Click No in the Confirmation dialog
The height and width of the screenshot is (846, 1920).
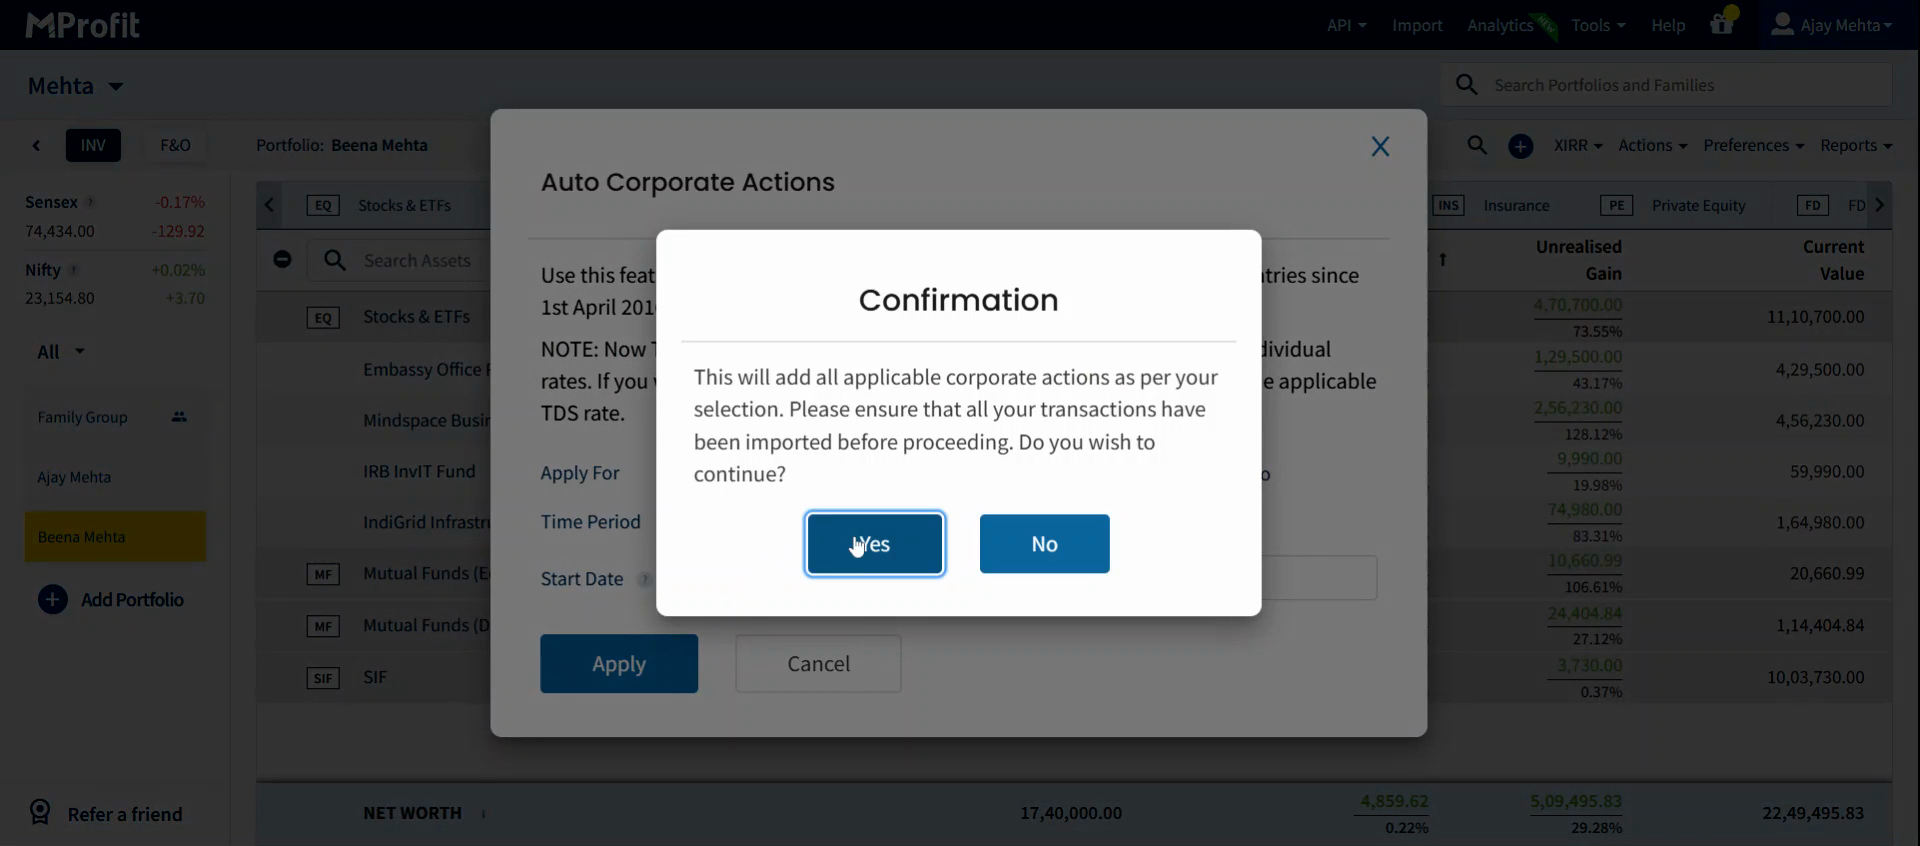[1044, 544]
